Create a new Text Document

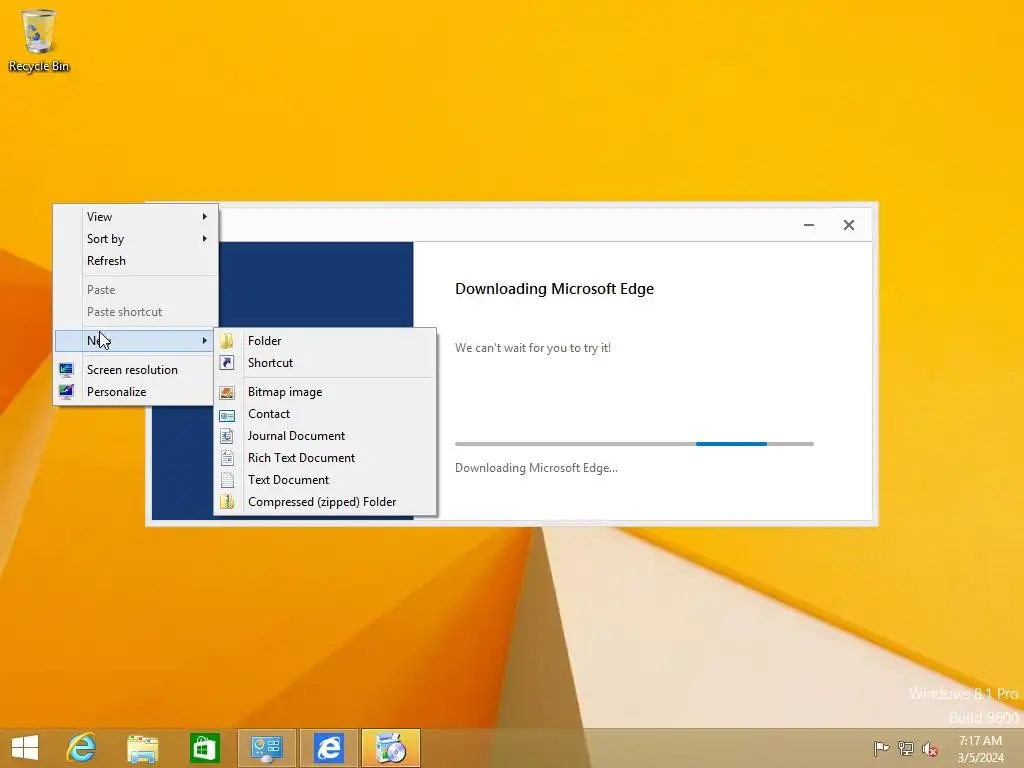tap(325, 480)
